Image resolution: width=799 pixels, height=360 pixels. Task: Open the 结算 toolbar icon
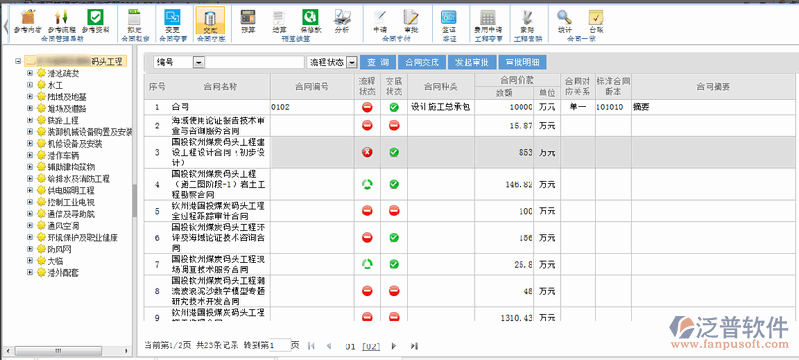[279, 18]
